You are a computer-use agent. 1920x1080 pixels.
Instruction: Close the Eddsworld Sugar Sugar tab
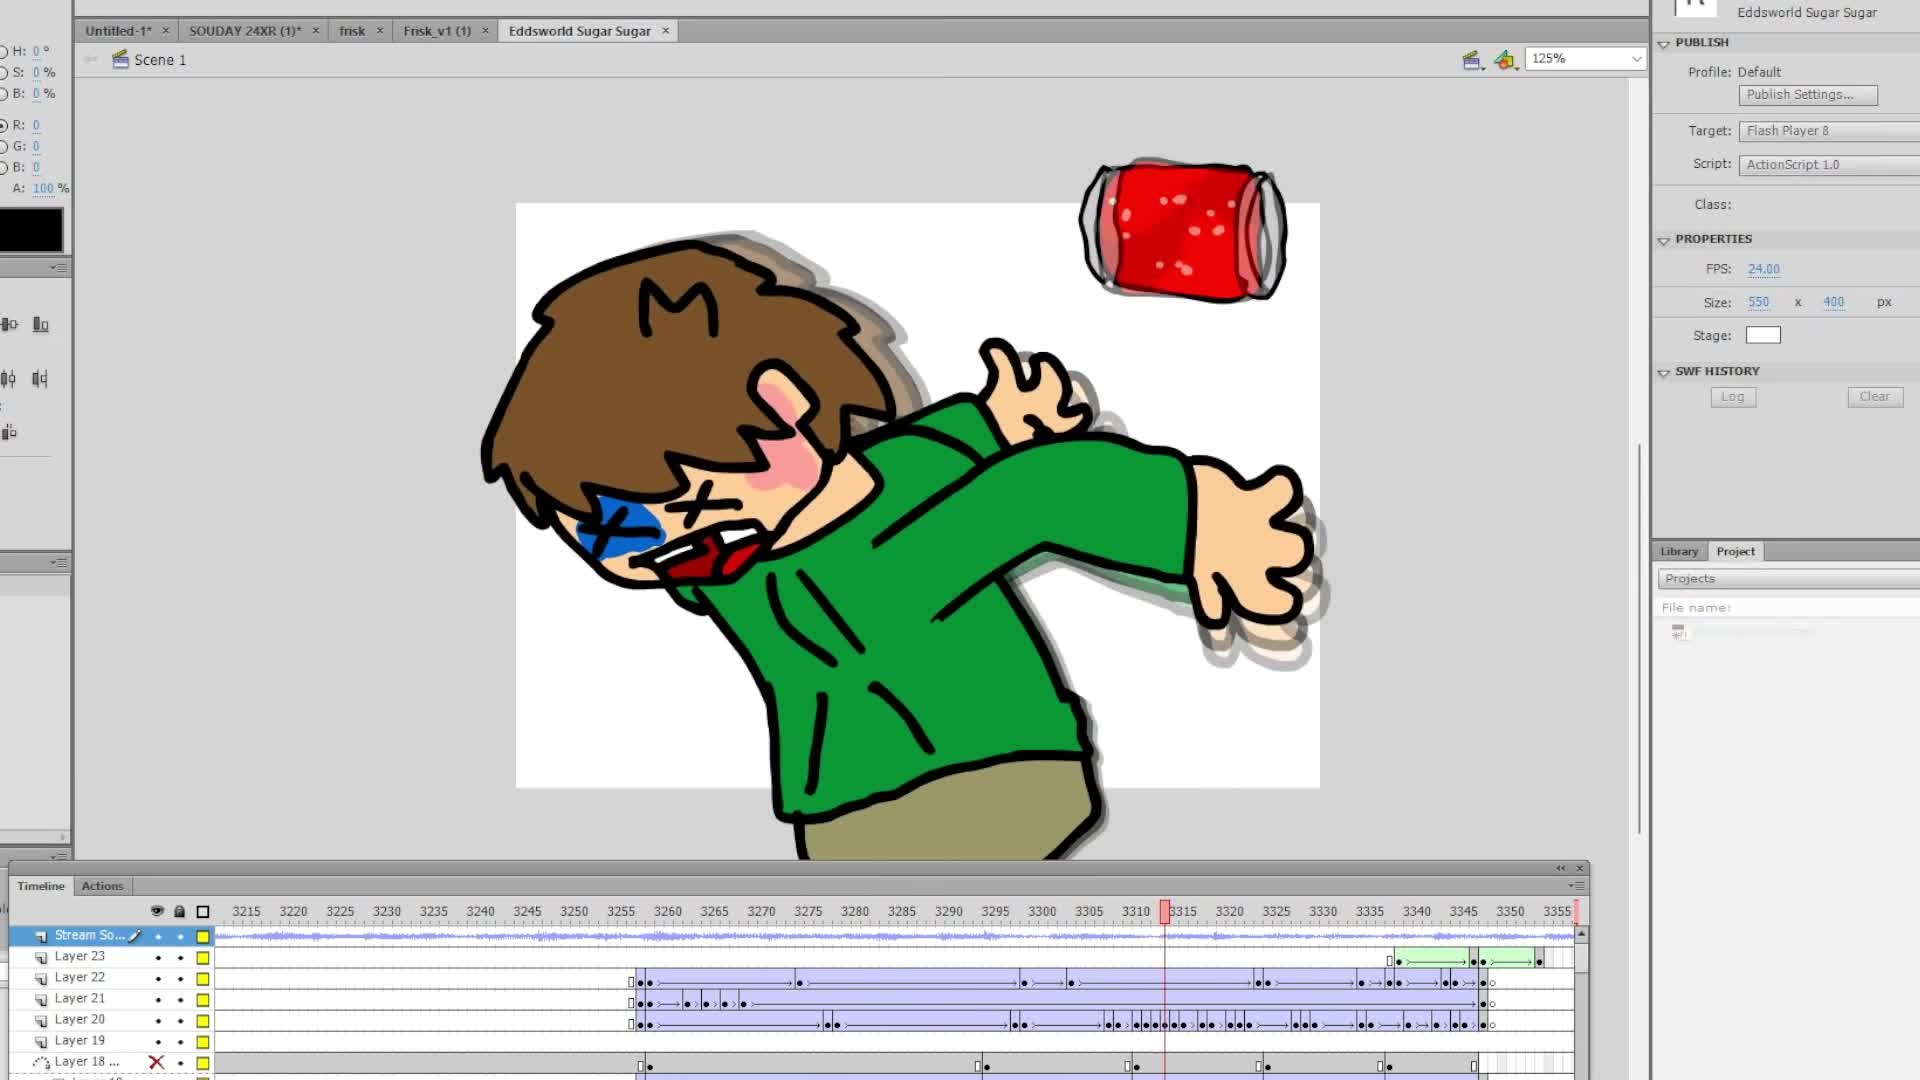click(x=665, y=31)
